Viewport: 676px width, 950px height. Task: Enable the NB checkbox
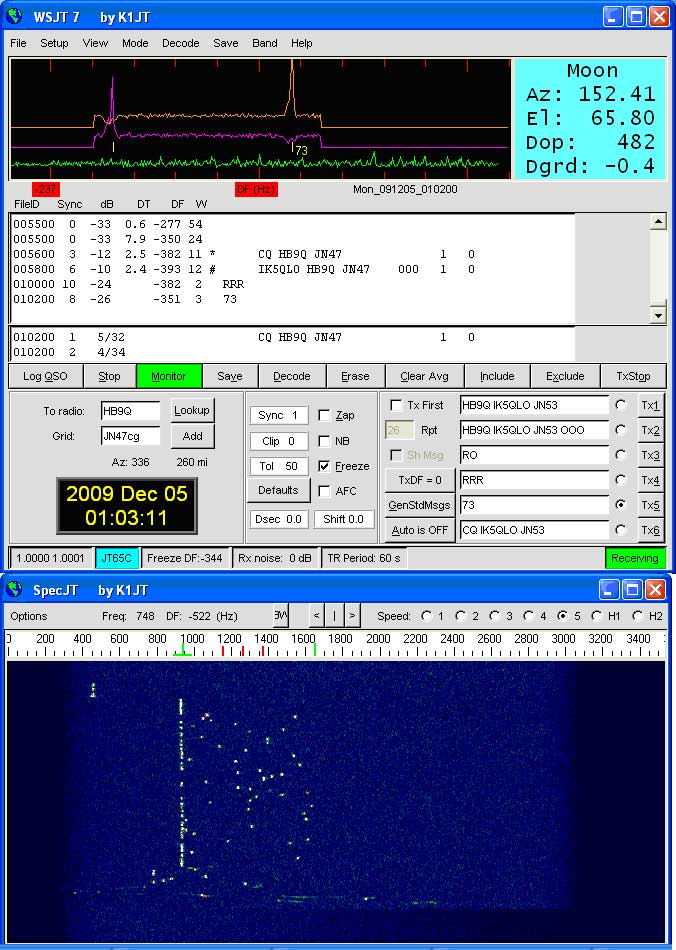(325, 441)
